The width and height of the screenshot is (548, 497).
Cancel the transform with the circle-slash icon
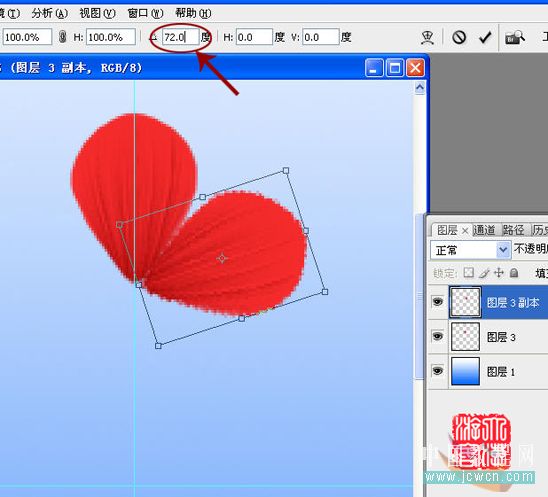459,37
